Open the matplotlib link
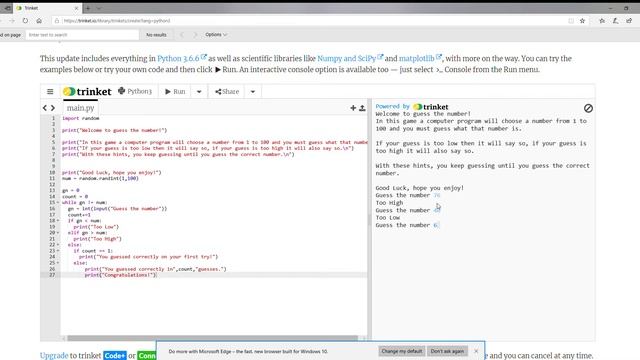The width and height of the screenshot is (640, 360). tap(420, 58)
